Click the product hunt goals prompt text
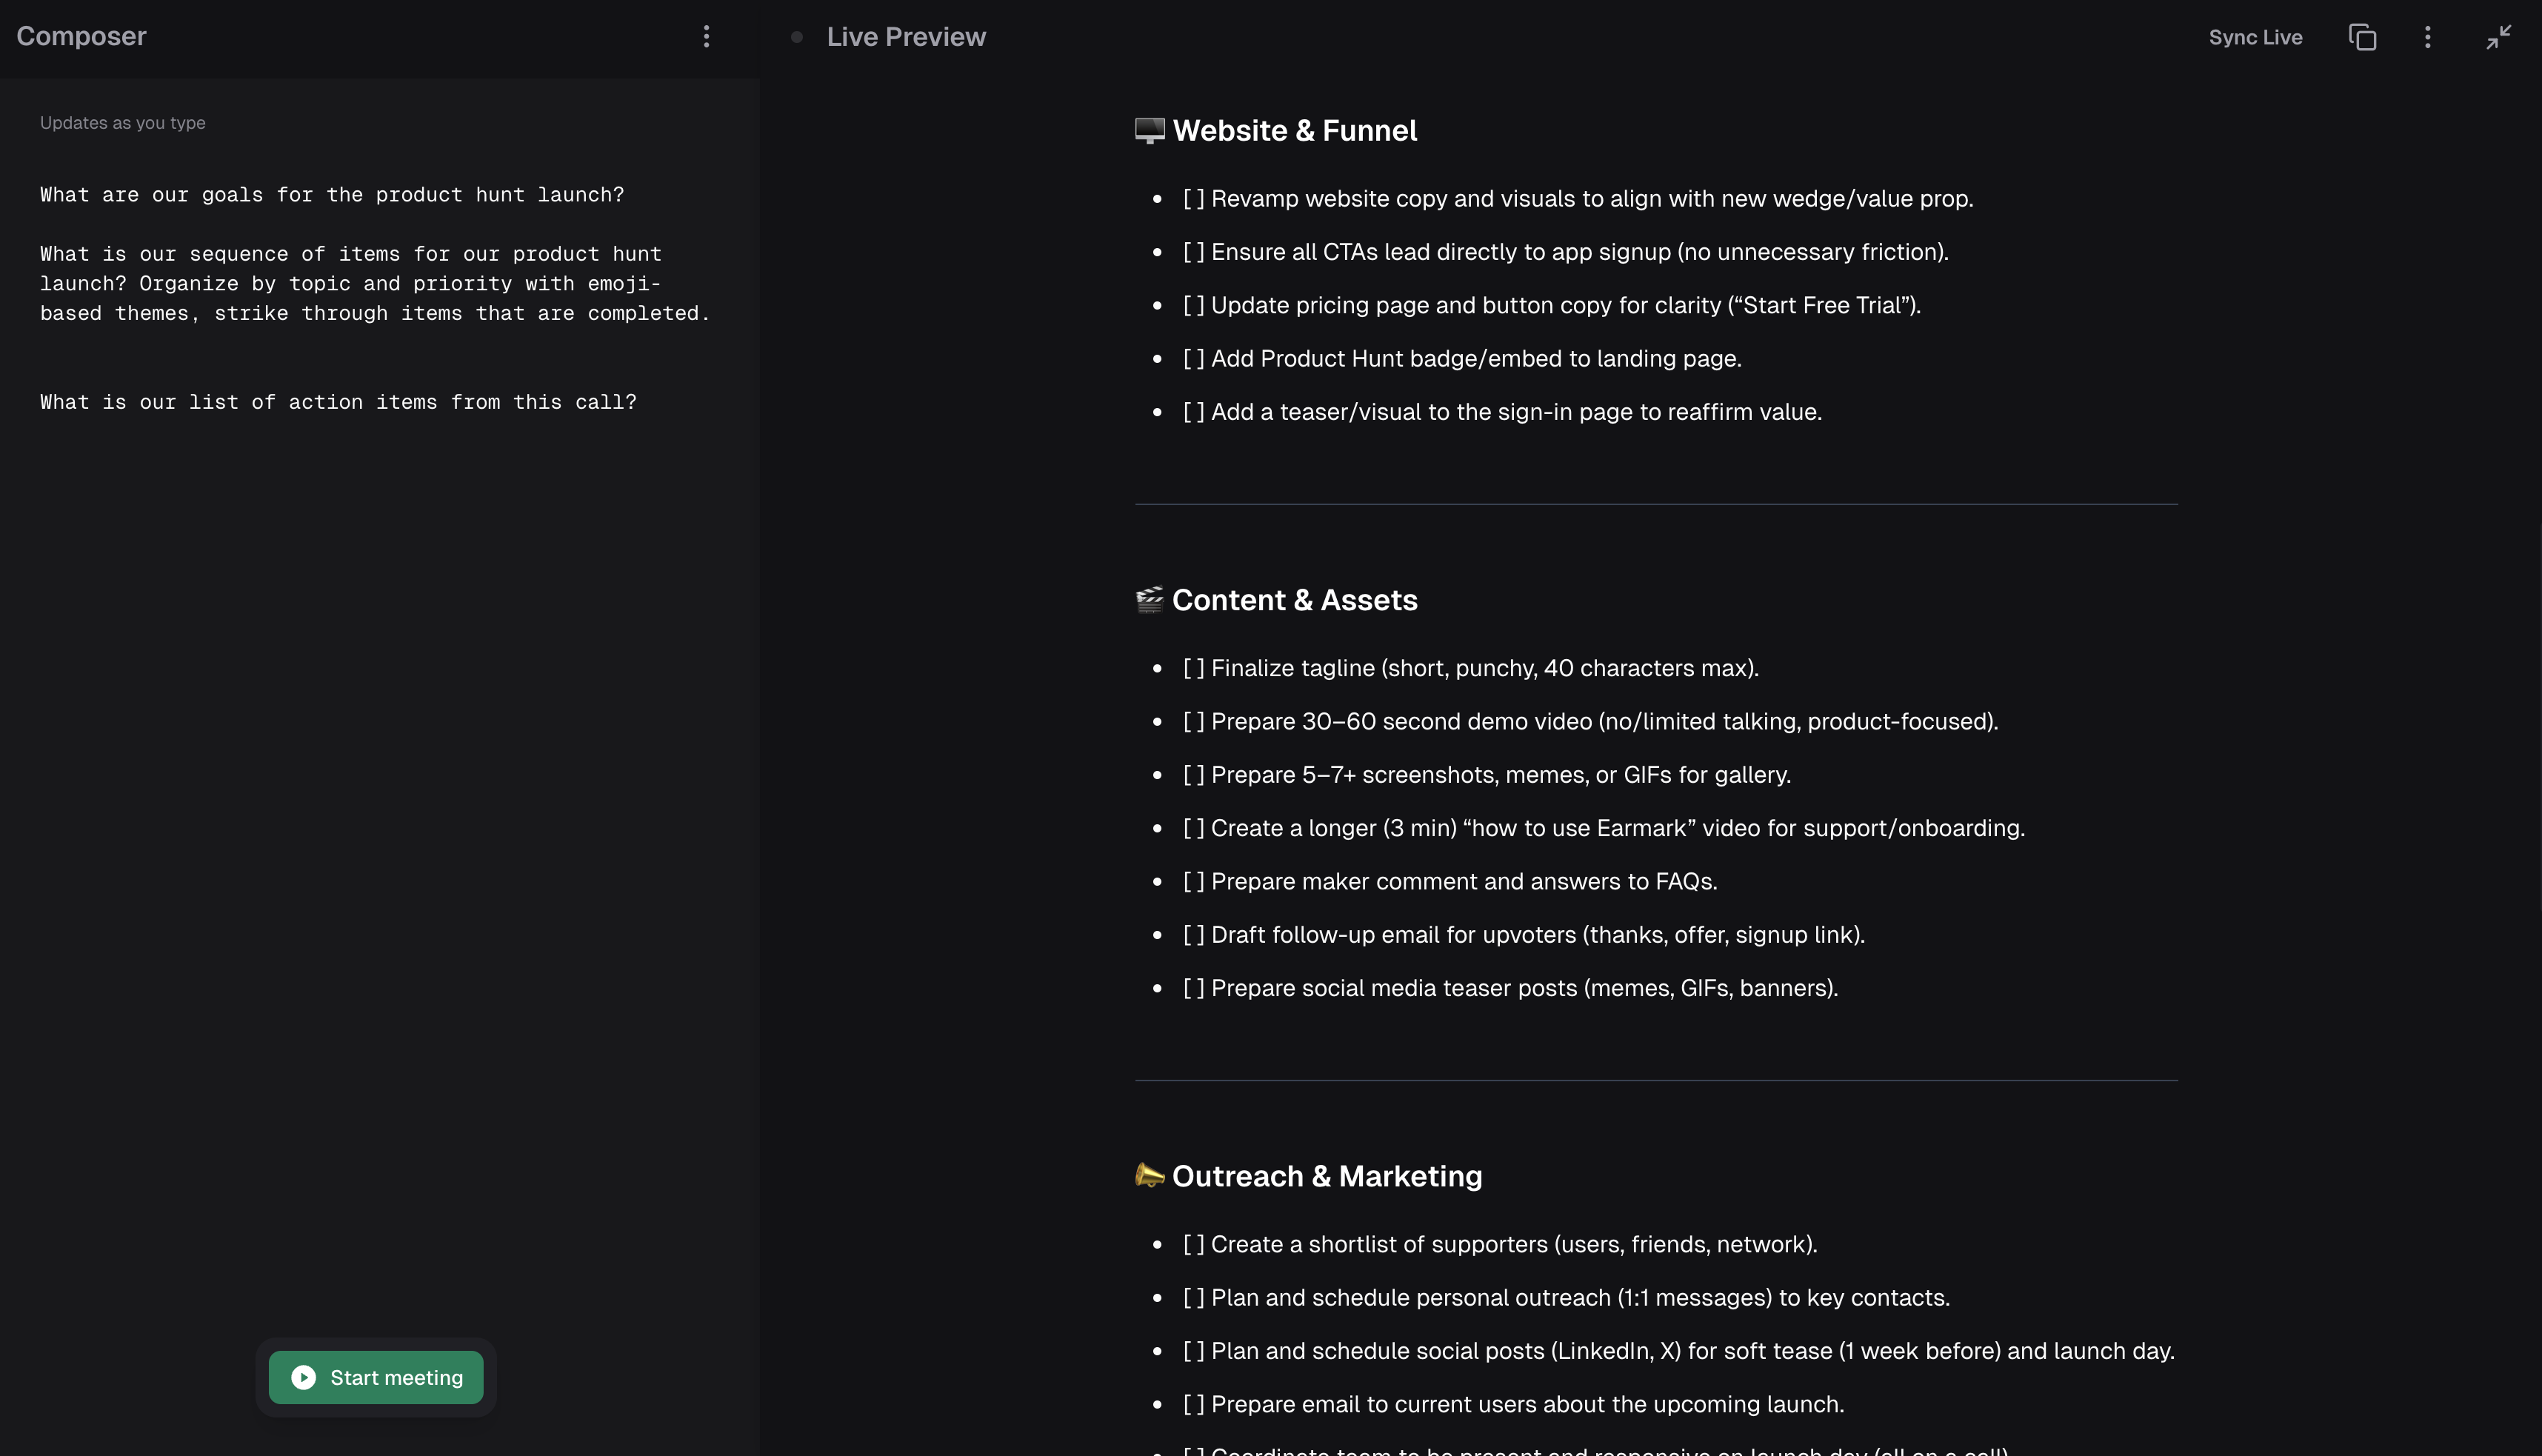This screenshot has width=2542, height=1456. [x=331, y=195]
